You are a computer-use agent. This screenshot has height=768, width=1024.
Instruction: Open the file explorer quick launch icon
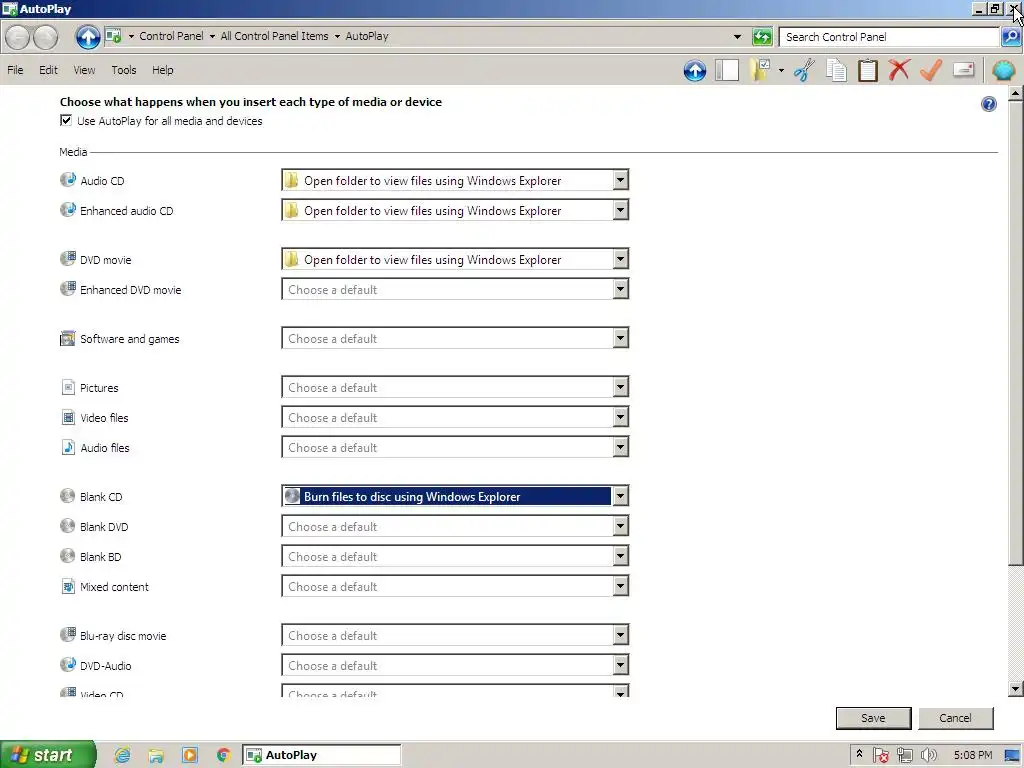156,756
